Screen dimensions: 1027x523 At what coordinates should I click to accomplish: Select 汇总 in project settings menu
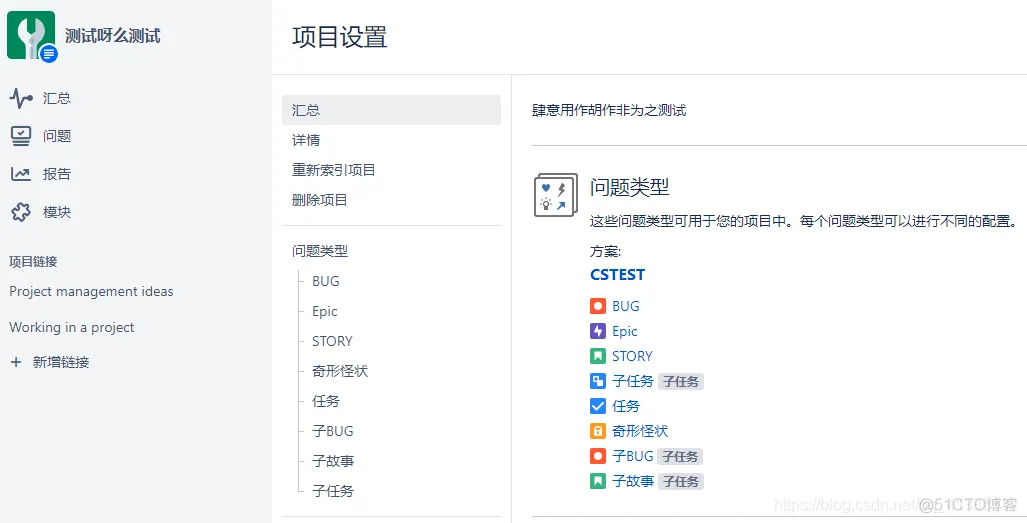[391, 110]
